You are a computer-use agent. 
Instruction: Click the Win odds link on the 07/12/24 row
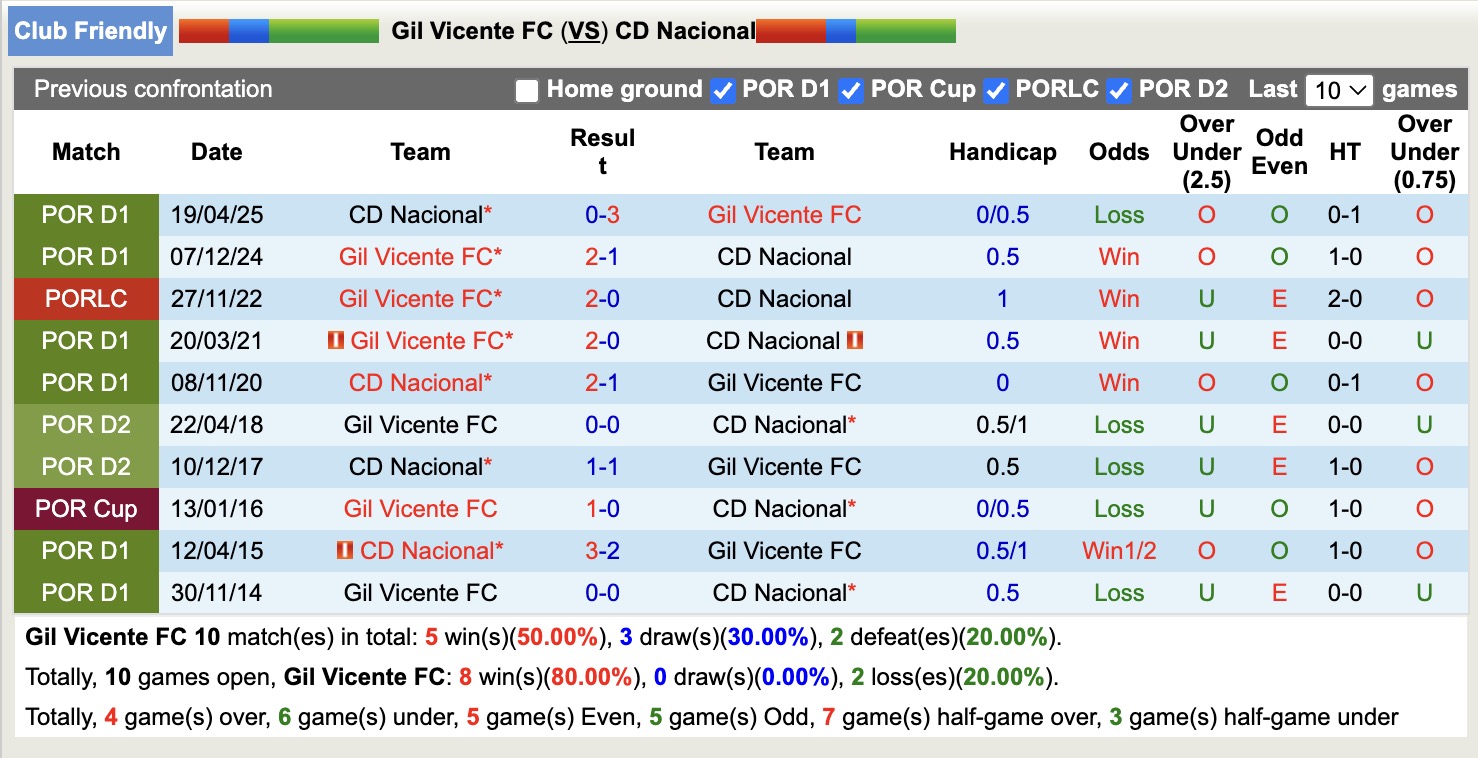[1118, 256]
